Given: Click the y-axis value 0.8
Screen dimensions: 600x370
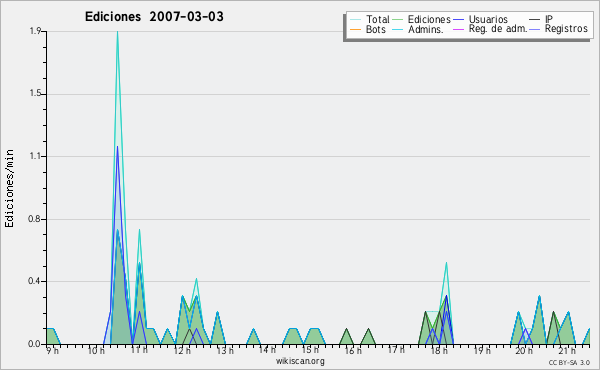Looking at the screenshot, I should coord(34,219).
